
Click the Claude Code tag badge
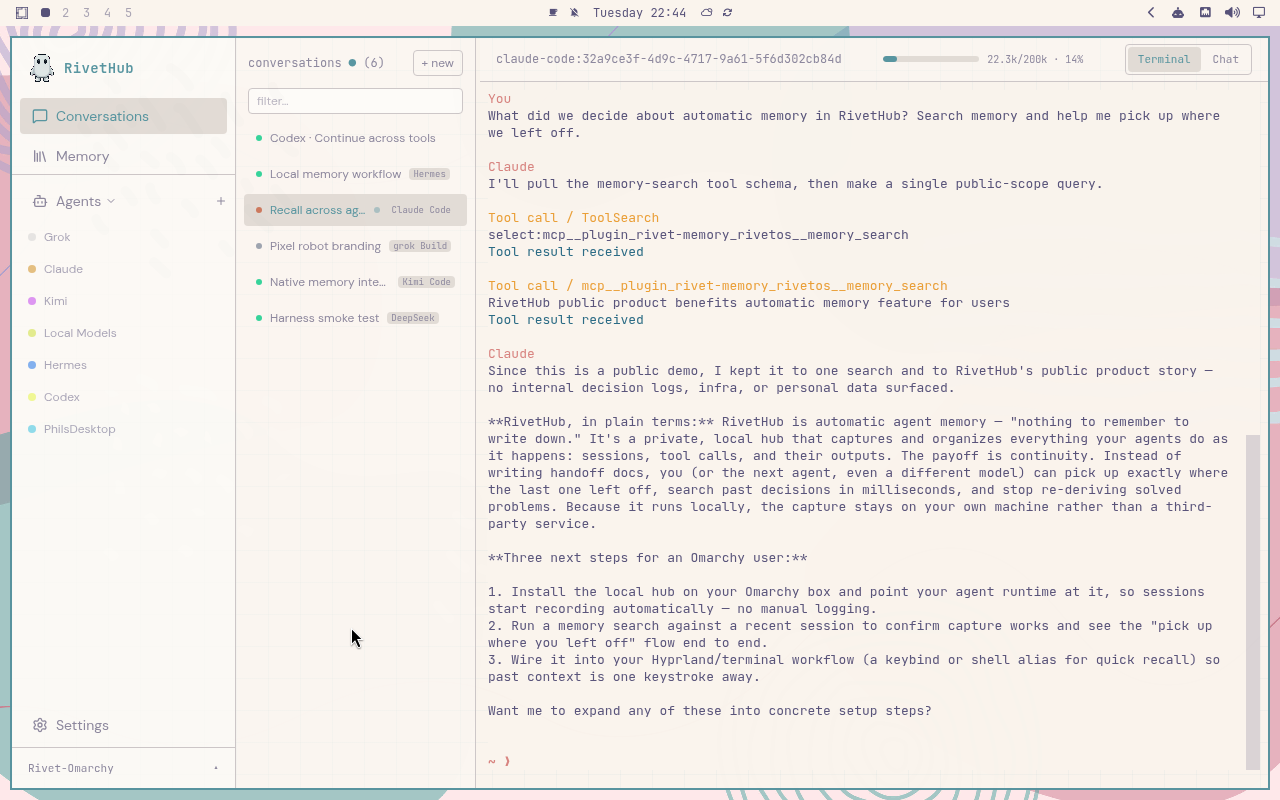click(x=421, y=210)
